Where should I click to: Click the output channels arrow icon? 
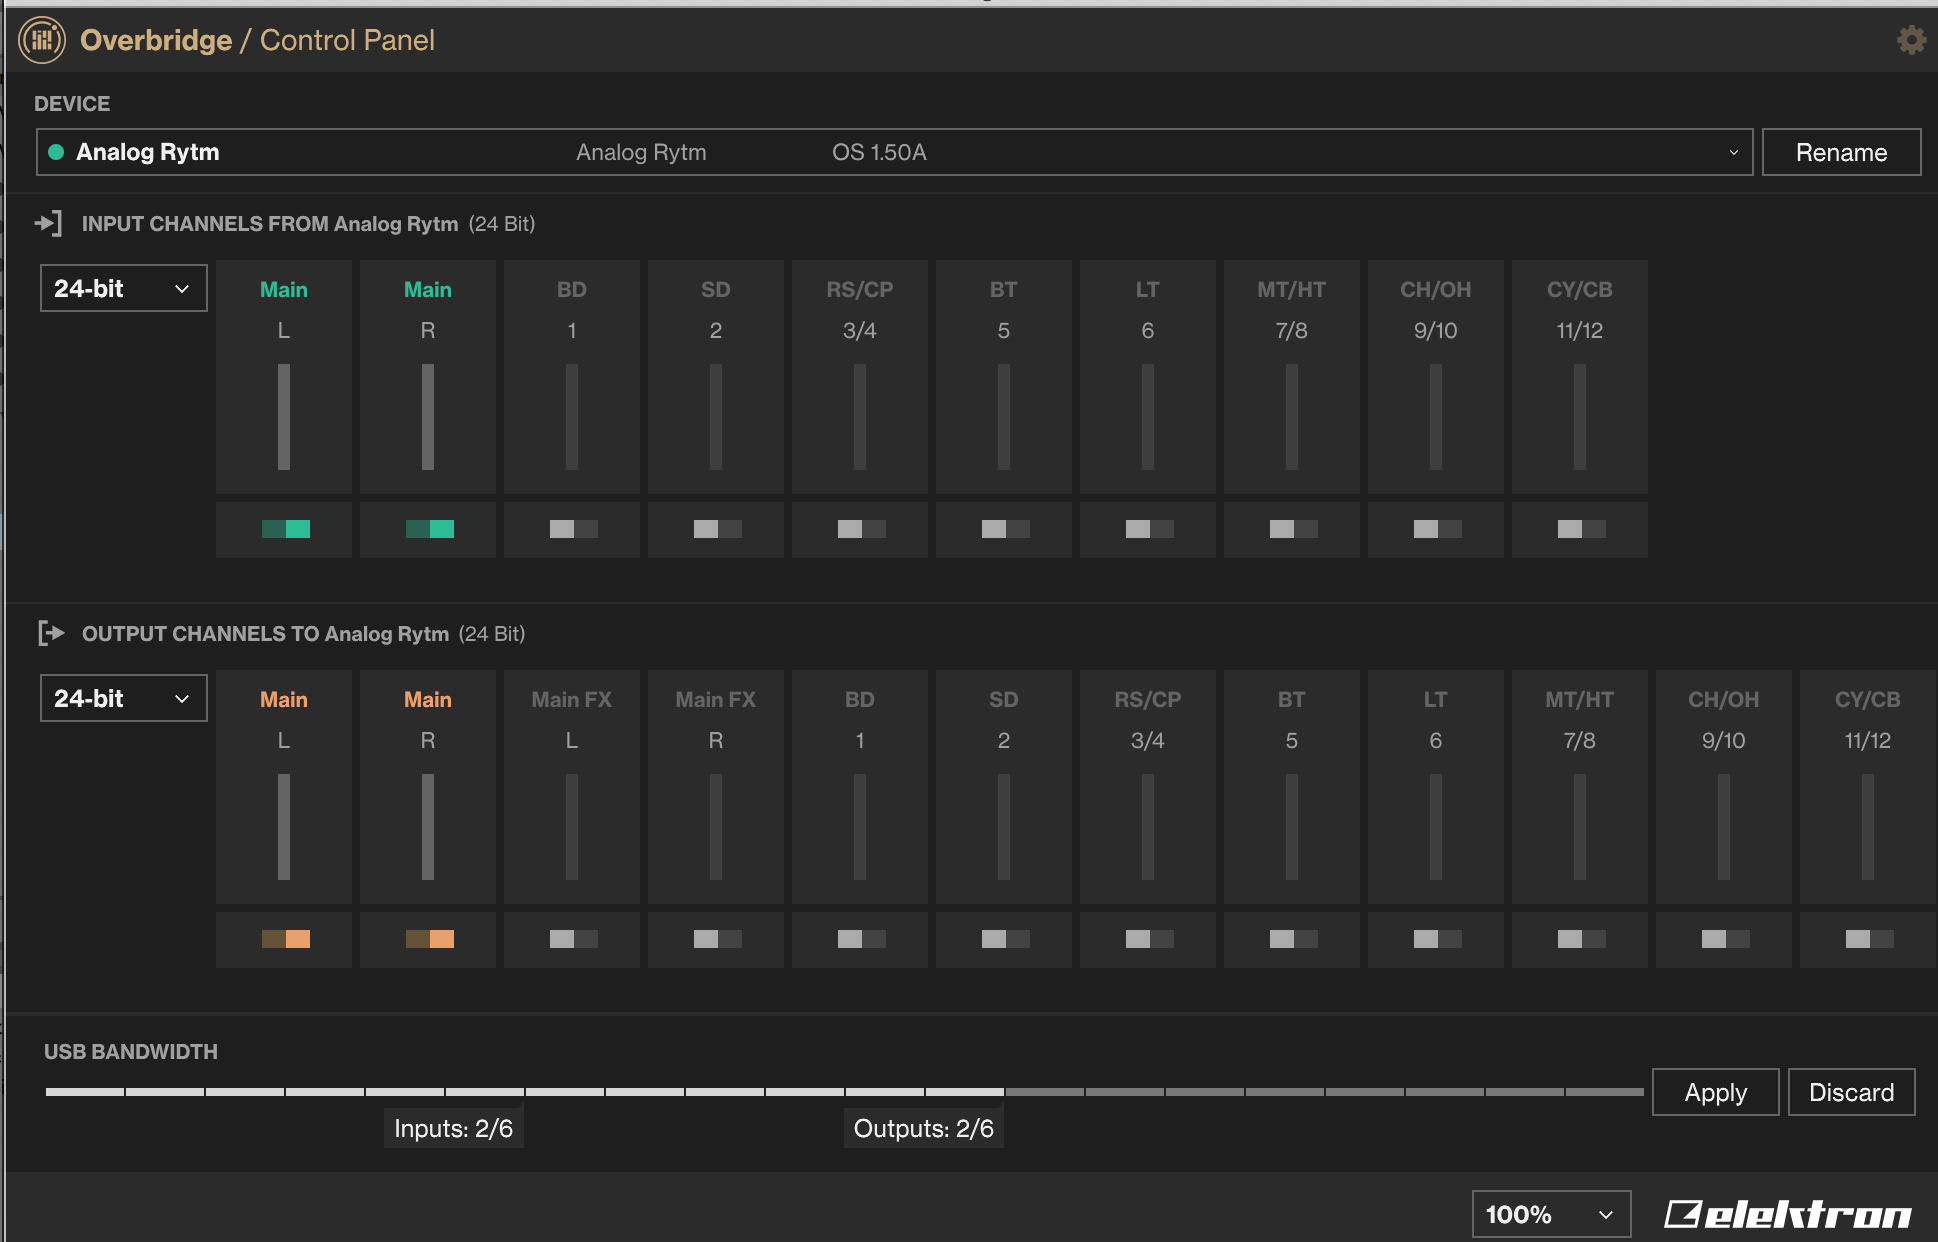pos(51,633)
